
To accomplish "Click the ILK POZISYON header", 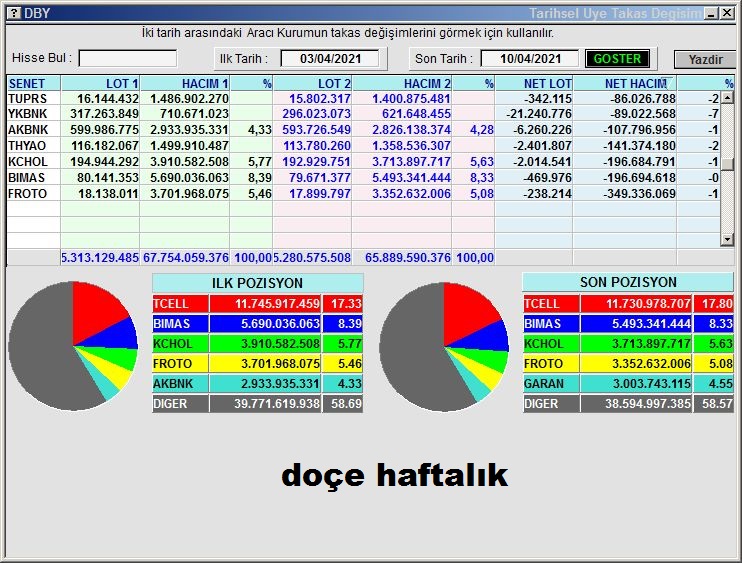I will [257, 283].
